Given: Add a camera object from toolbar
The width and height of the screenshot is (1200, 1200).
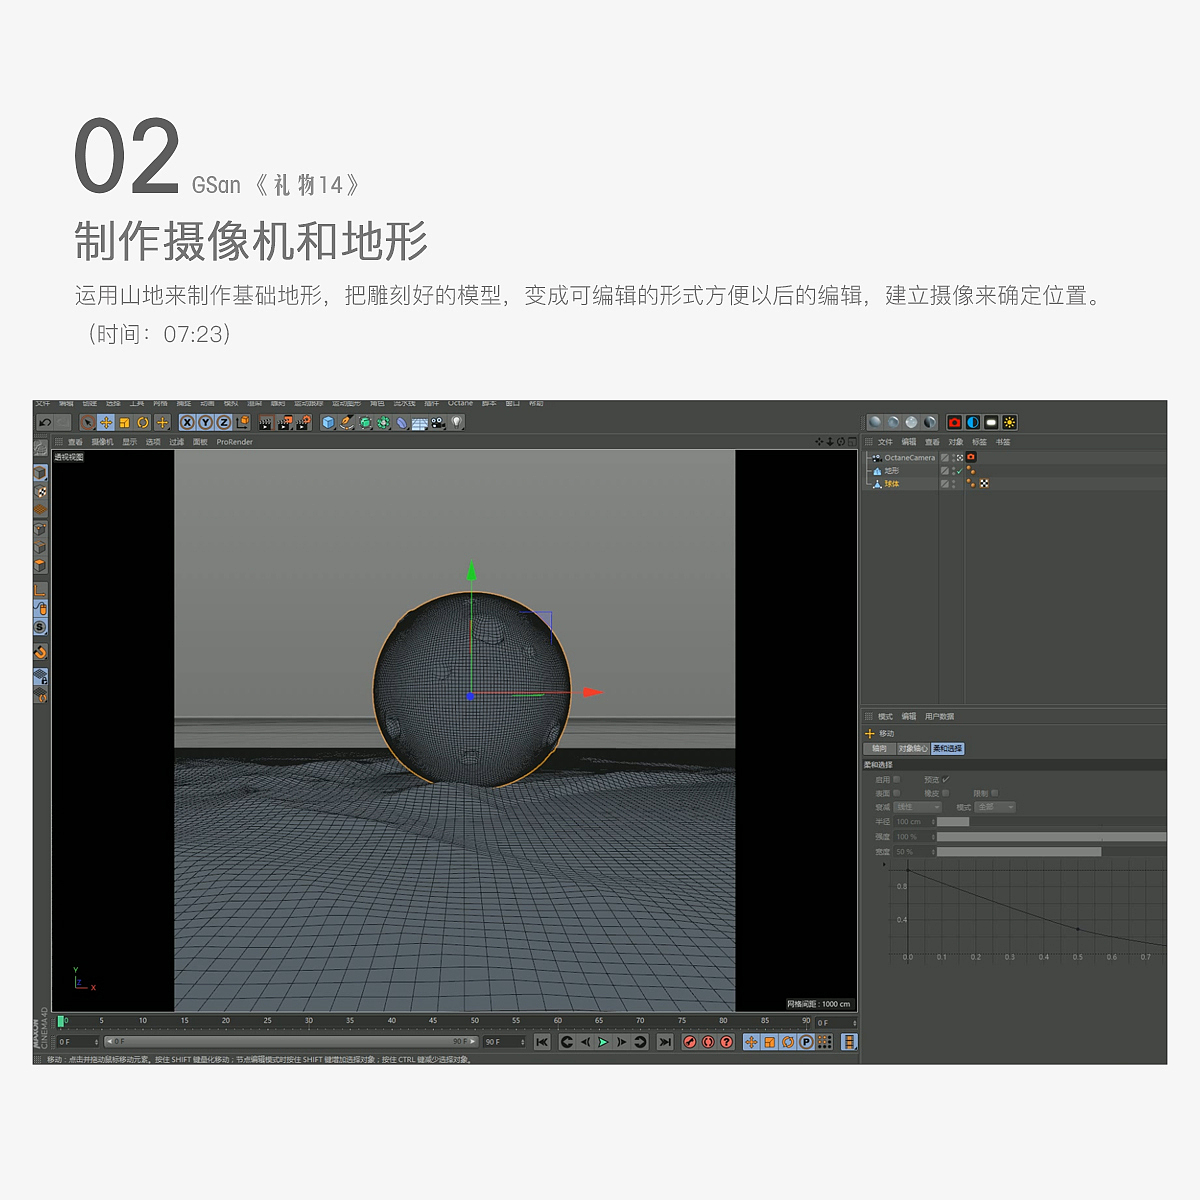Looking at the screenshot, I should coord(438,423).
